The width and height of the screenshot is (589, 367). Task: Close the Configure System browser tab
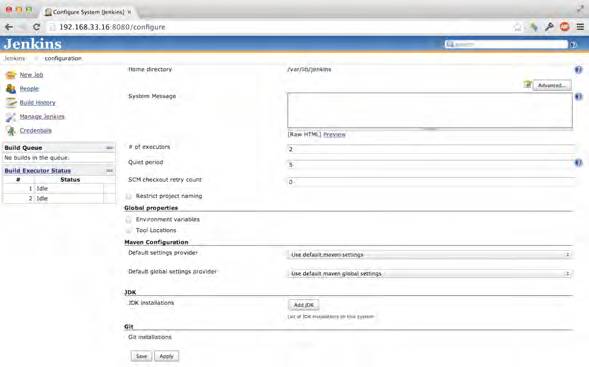click(x=129, y=12)
